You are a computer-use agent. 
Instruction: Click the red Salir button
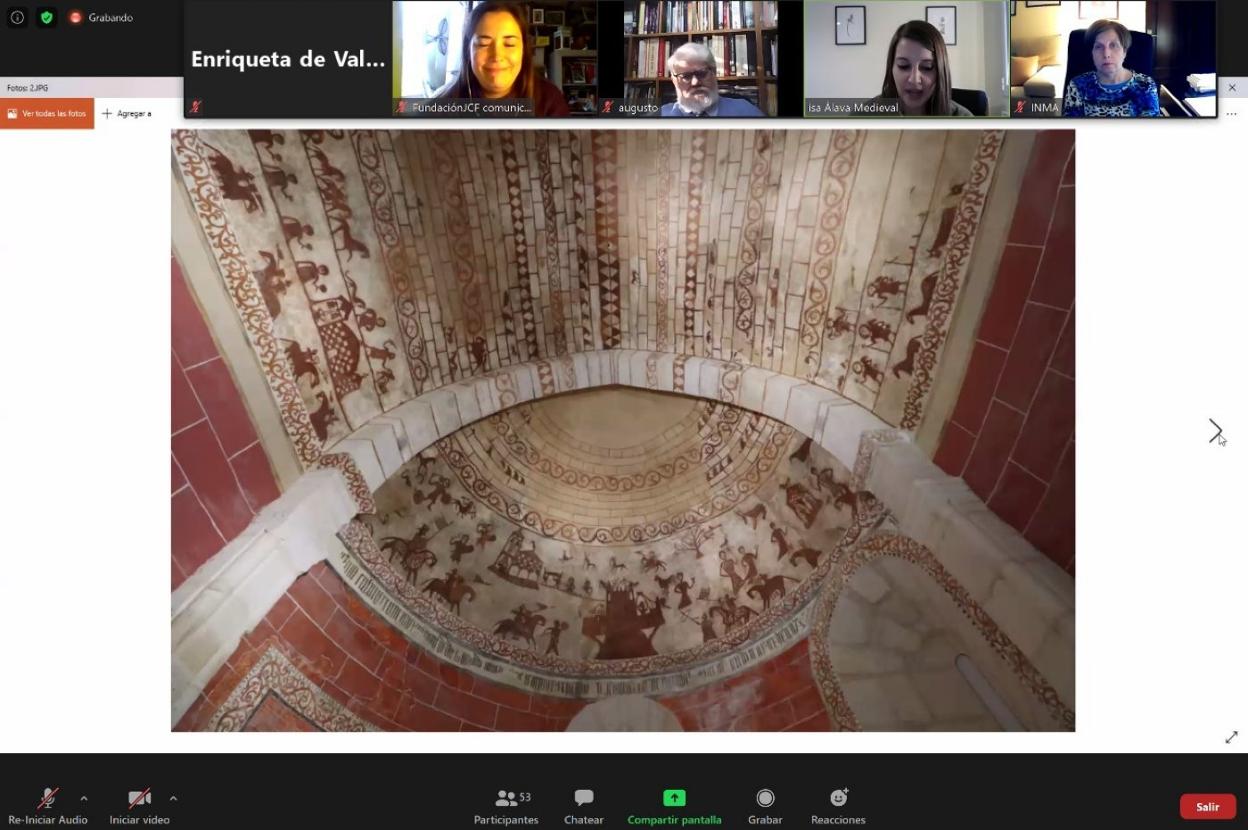tap(1207, 807)
